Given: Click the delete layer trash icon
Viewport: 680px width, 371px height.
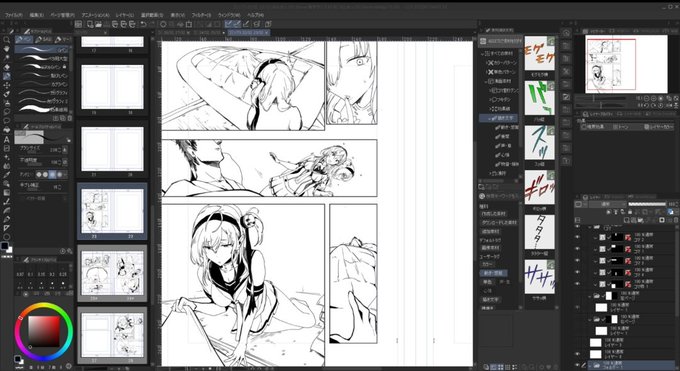Looking at the screenshot, I should [x=675, y=220].
